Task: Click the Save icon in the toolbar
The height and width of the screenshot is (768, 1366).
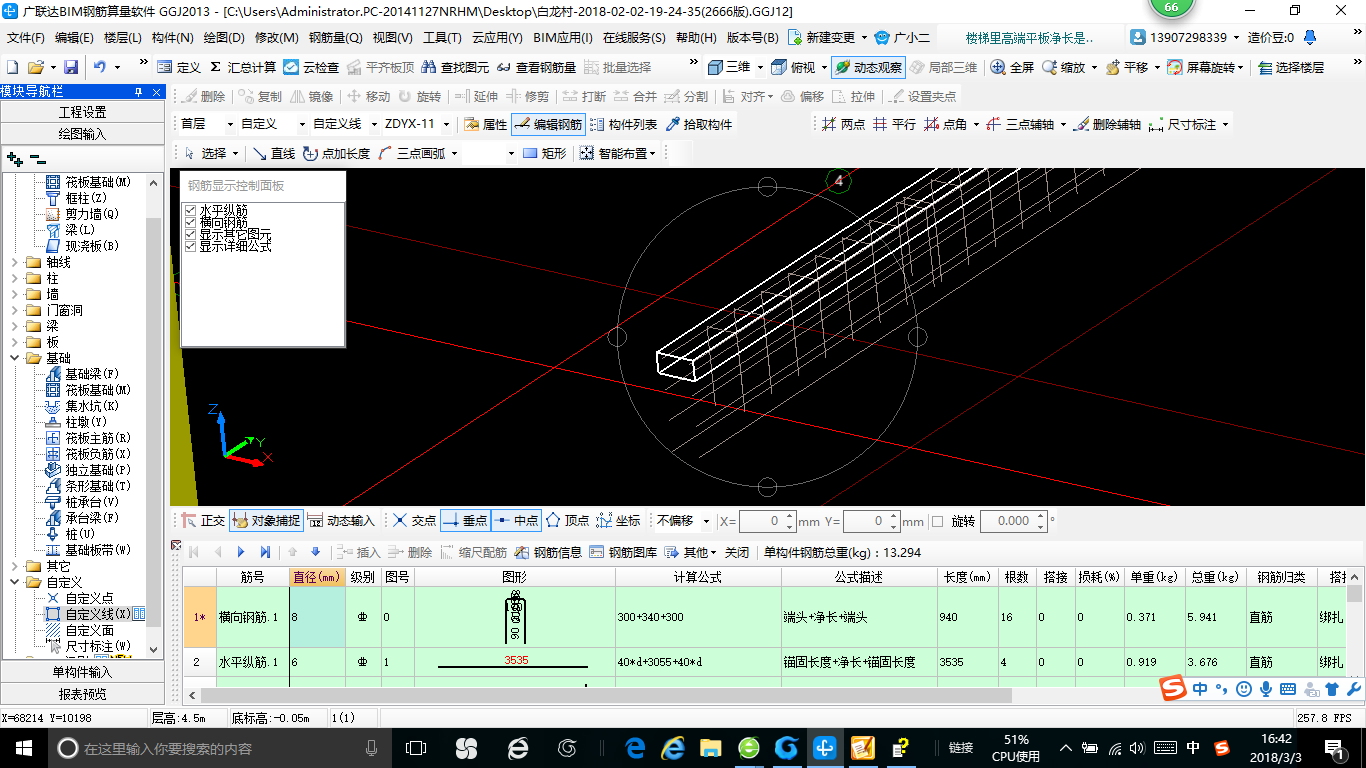Action: point(71,67)
